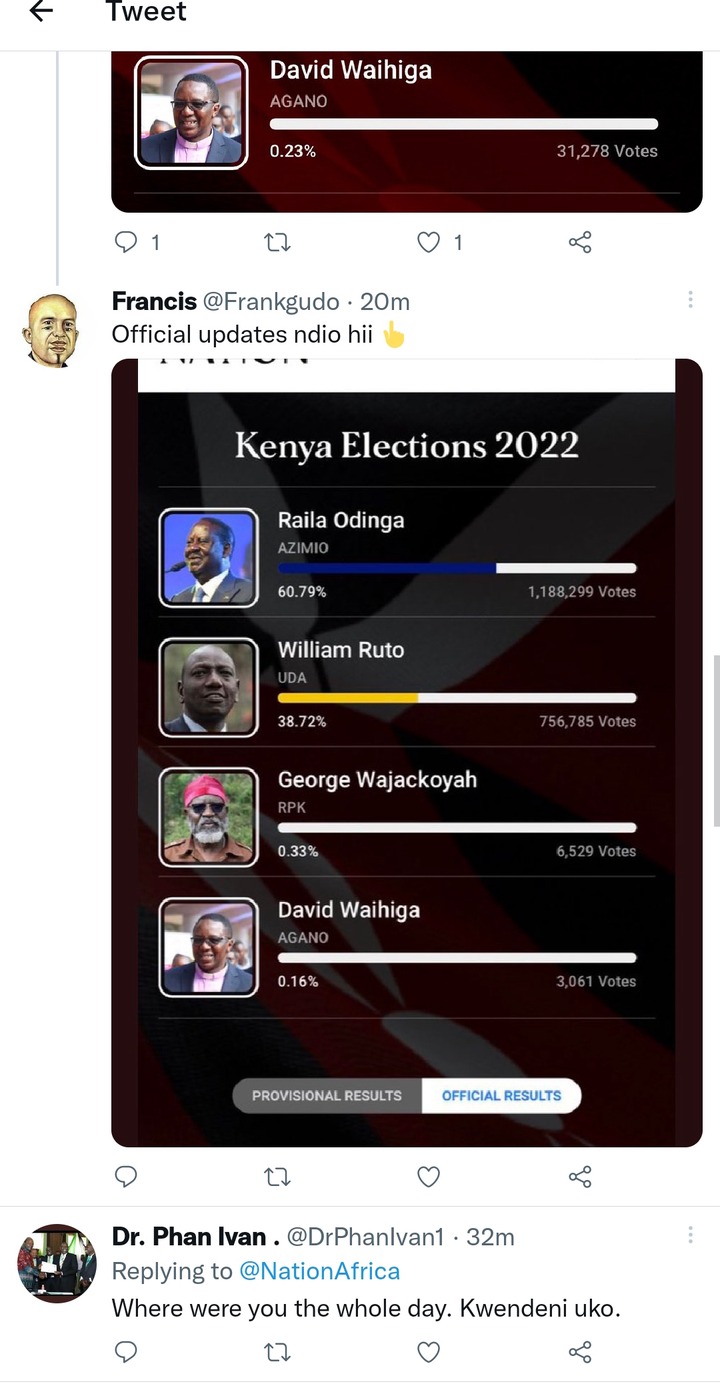View Francis's cartoon avatar
Image resolution: width=720 pixels, height=1392 pixels.
51,330
